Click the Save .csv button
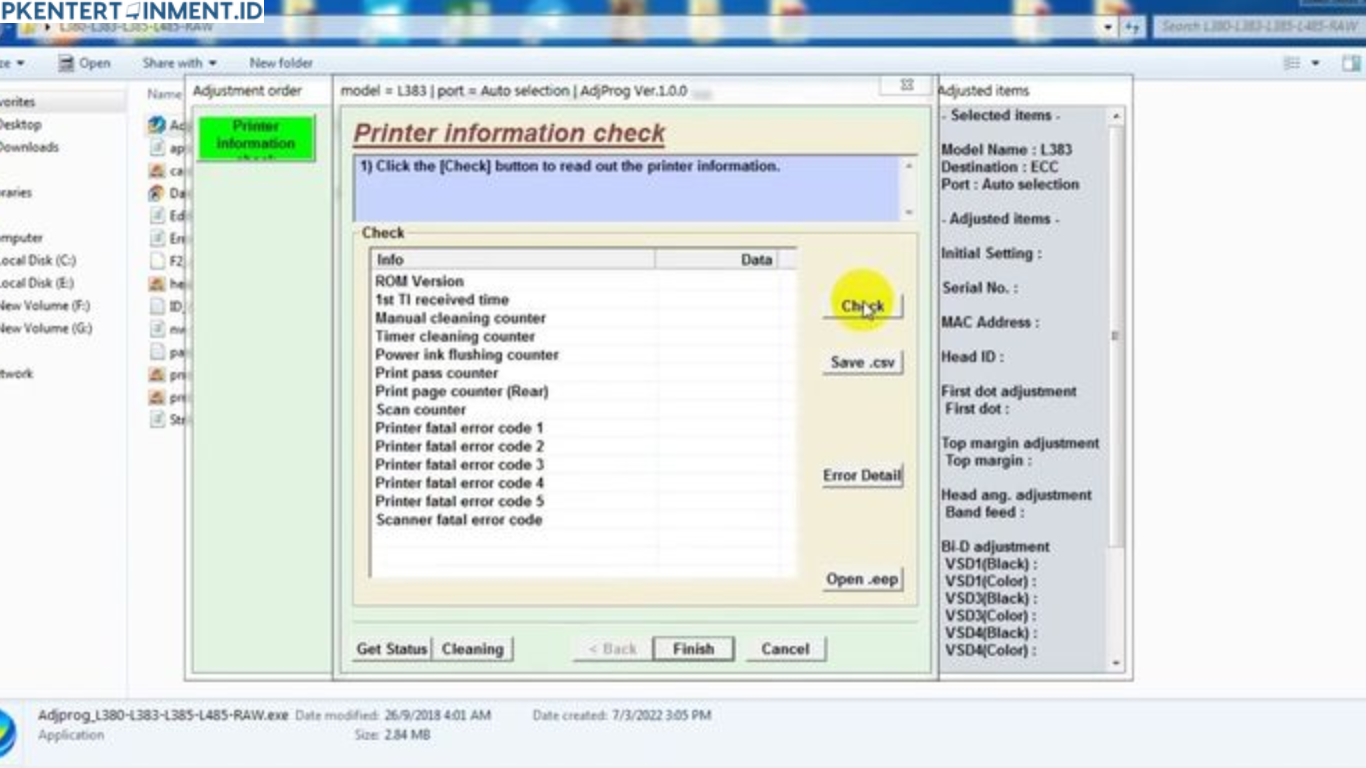This screenshot has width=1366, height=768. pos(861,362)
